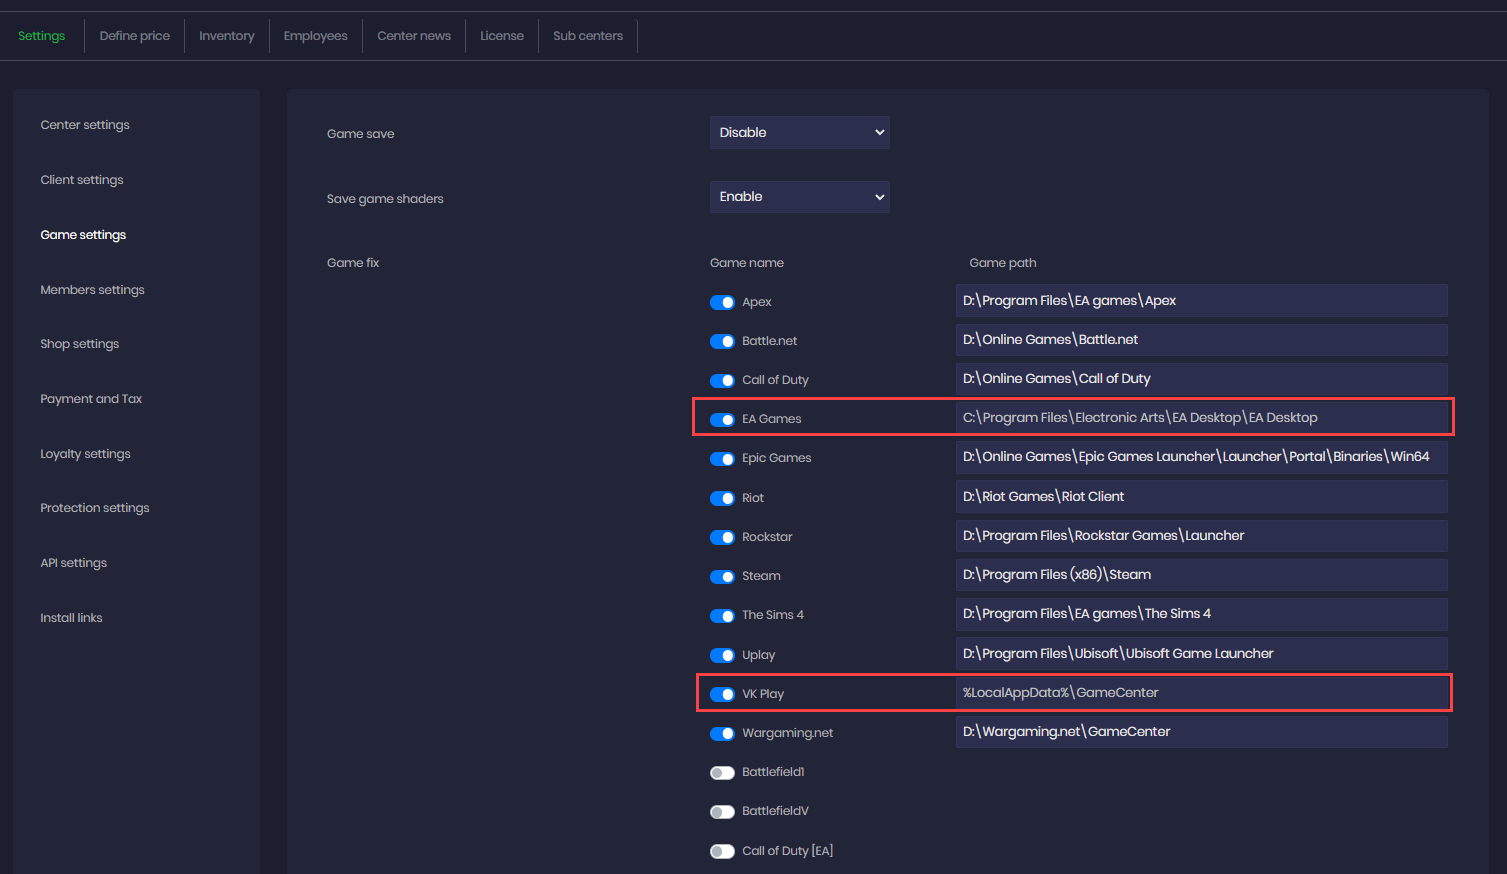Screen dimensions: 1507x874
Task: Open Center settings in sidebar
Action: pos(85,125)
